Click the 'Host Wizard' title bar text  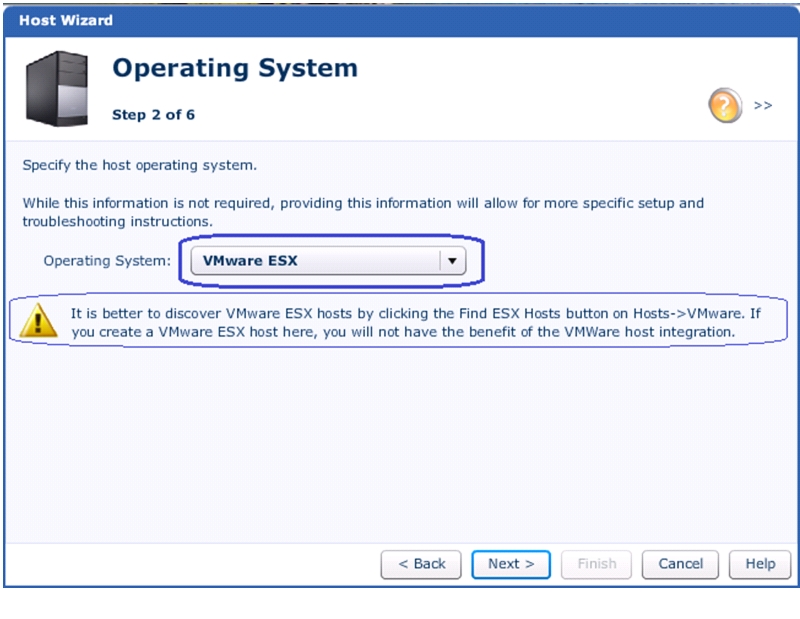point(66,20)
